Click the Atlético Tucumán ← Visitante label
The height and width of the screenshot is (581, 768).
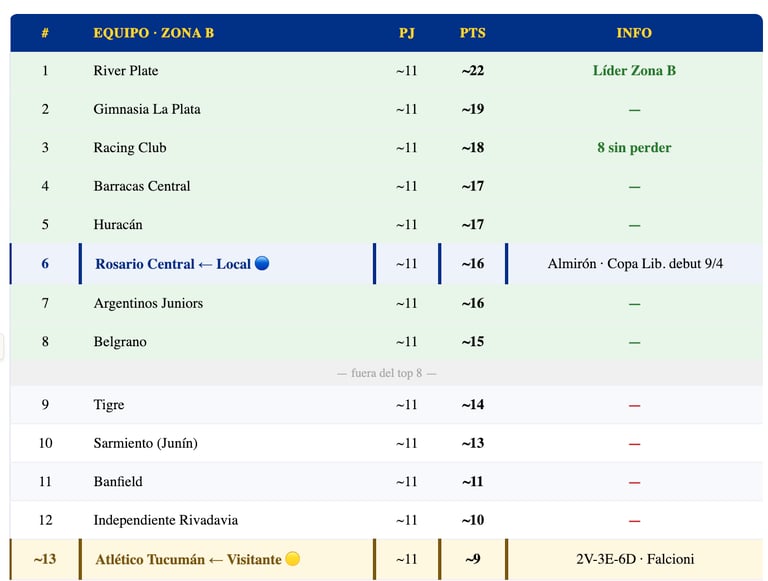[x=188, y=559]
